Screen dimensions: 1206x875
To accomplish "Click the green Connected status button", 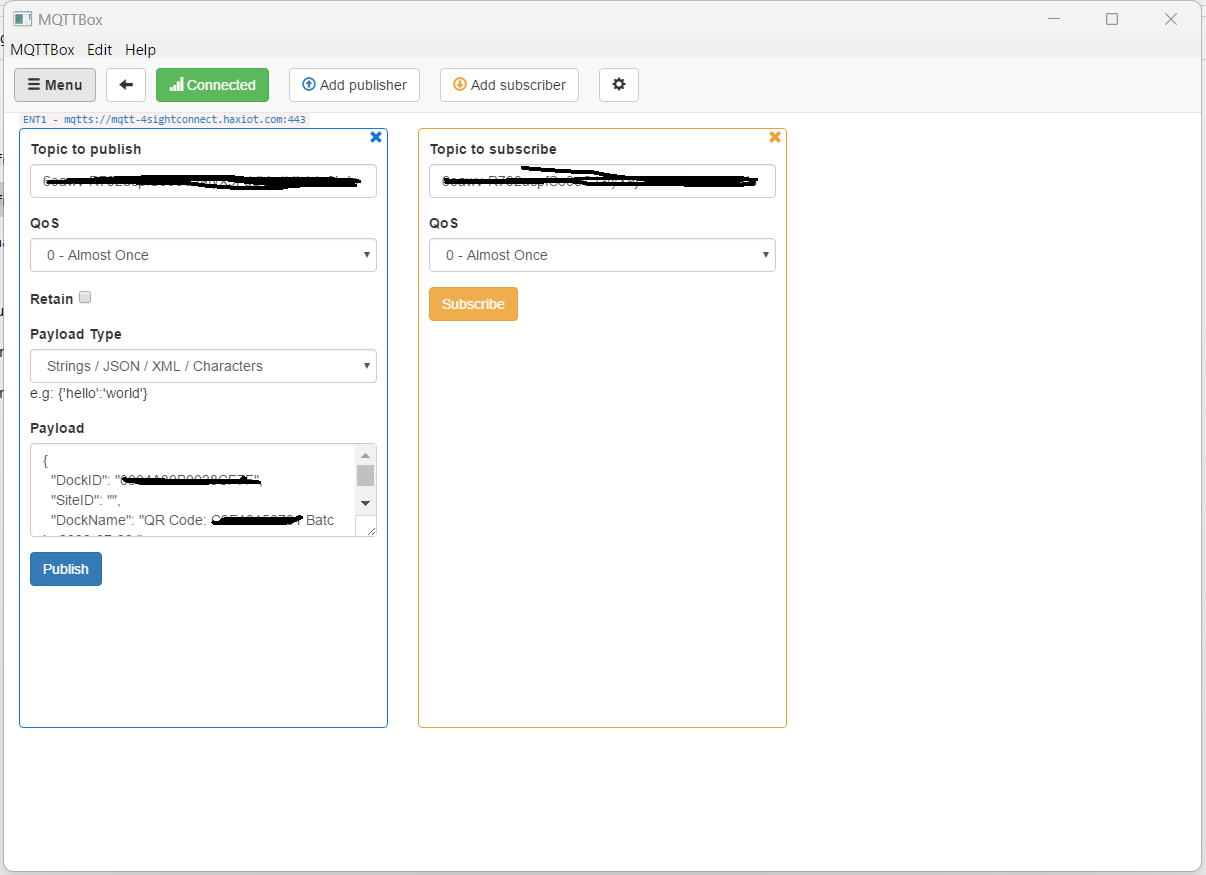I will [213, 85].
